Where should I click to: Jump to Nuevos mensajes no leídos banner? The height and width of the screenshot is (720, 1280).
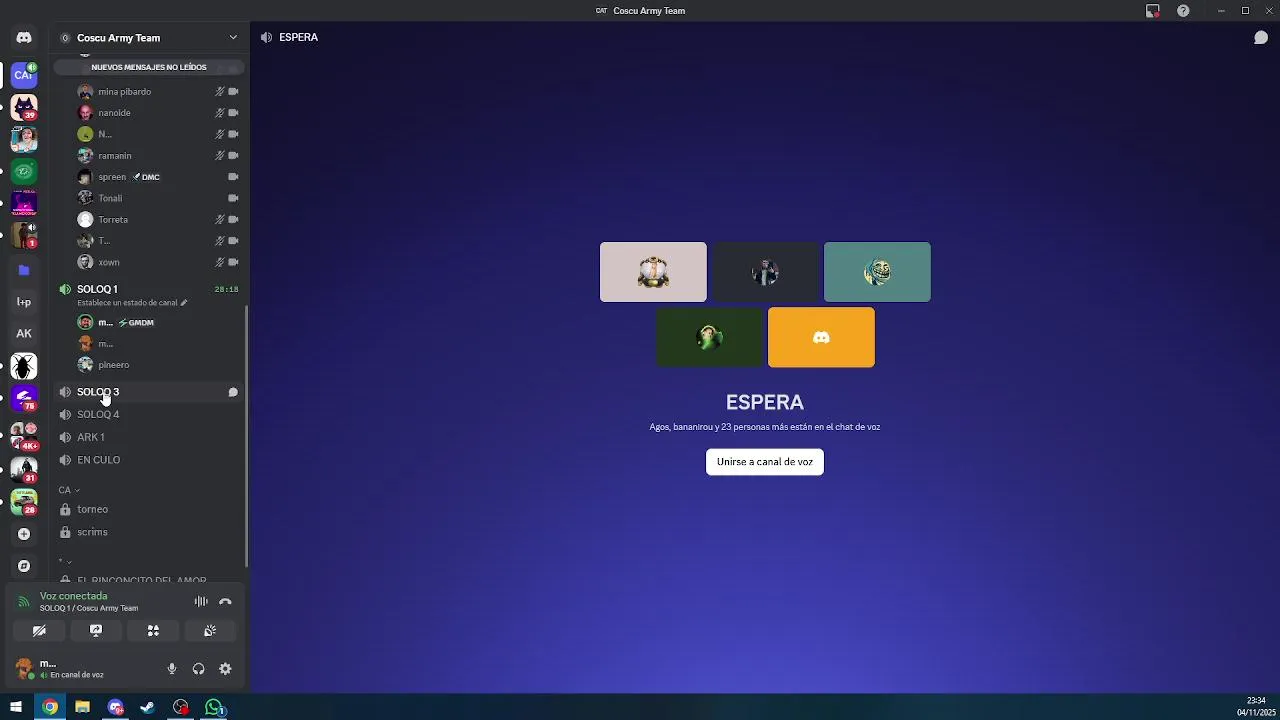[149, 67]
